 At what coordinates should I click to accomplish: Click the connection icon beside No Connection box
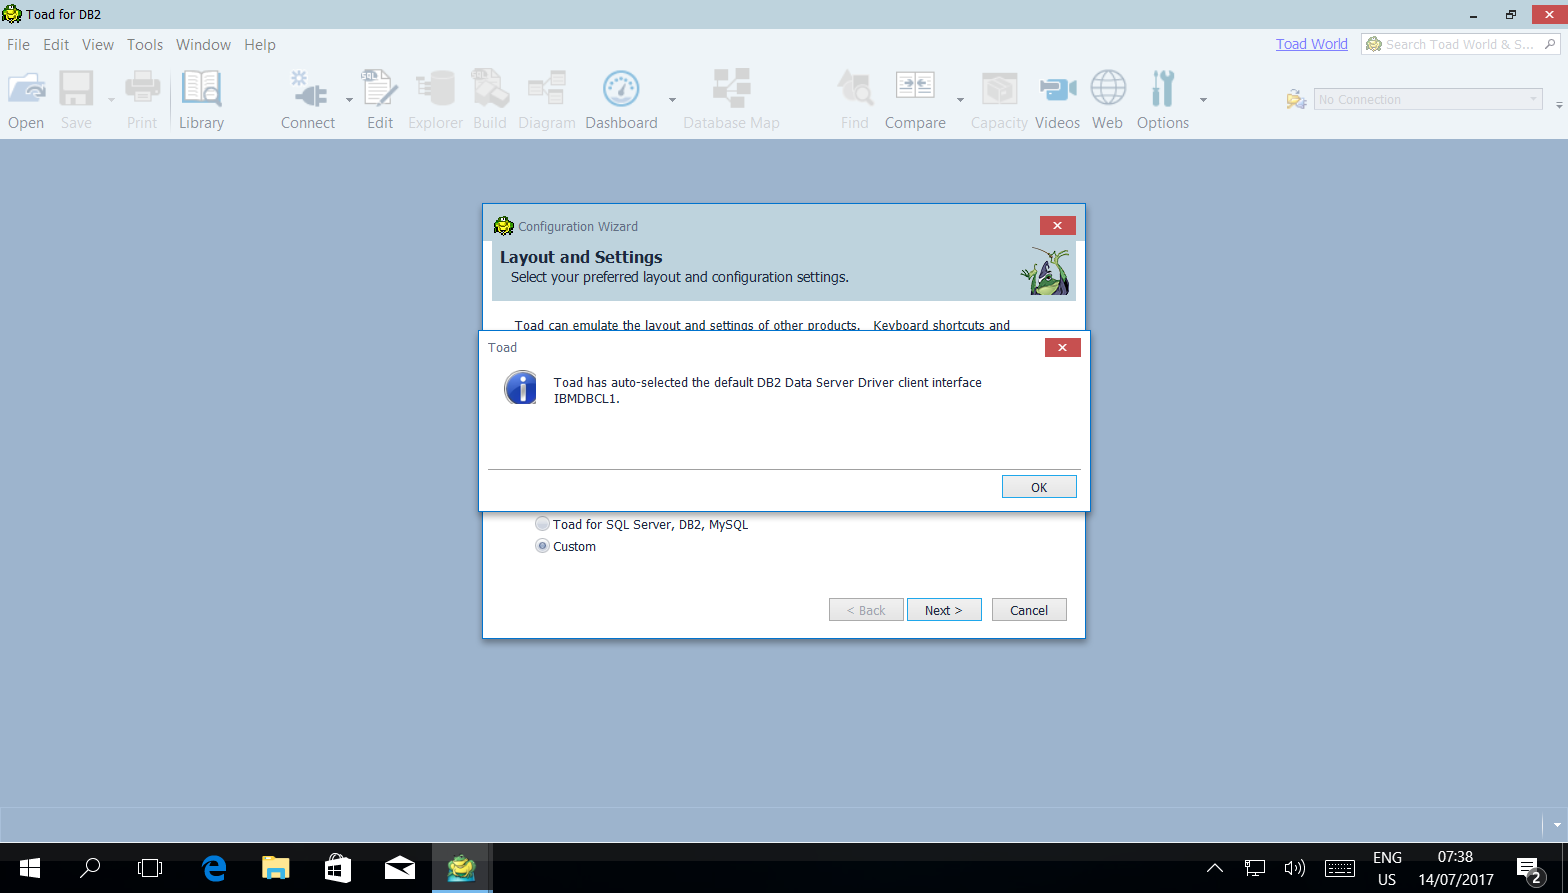pos(1296,99)
